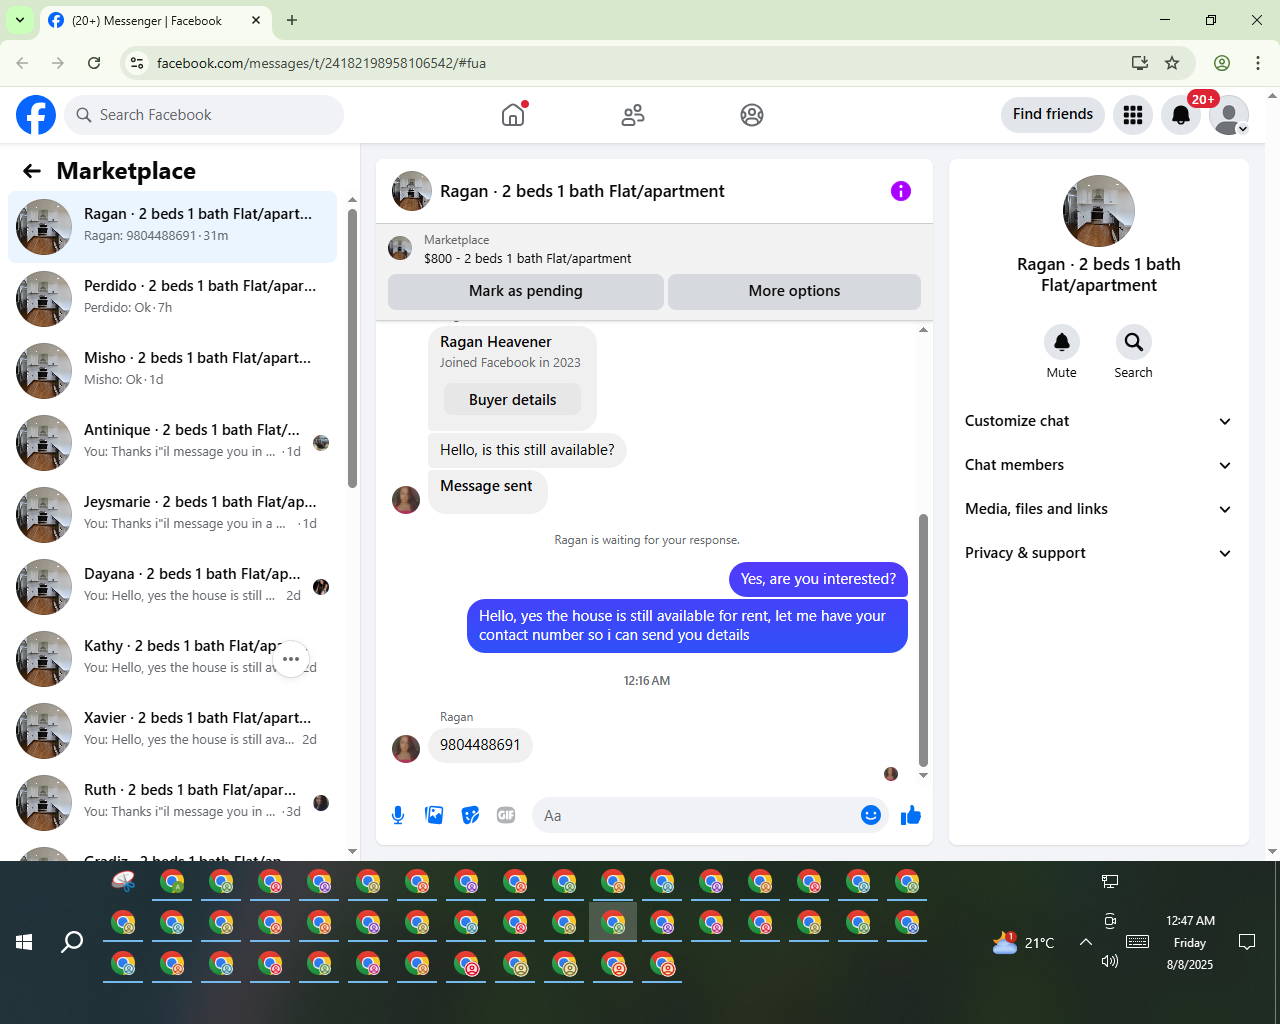Show hidden system tray icons chevron
The width and height of the screenshot is (1280, 1024).
[x=1085, y=942]
